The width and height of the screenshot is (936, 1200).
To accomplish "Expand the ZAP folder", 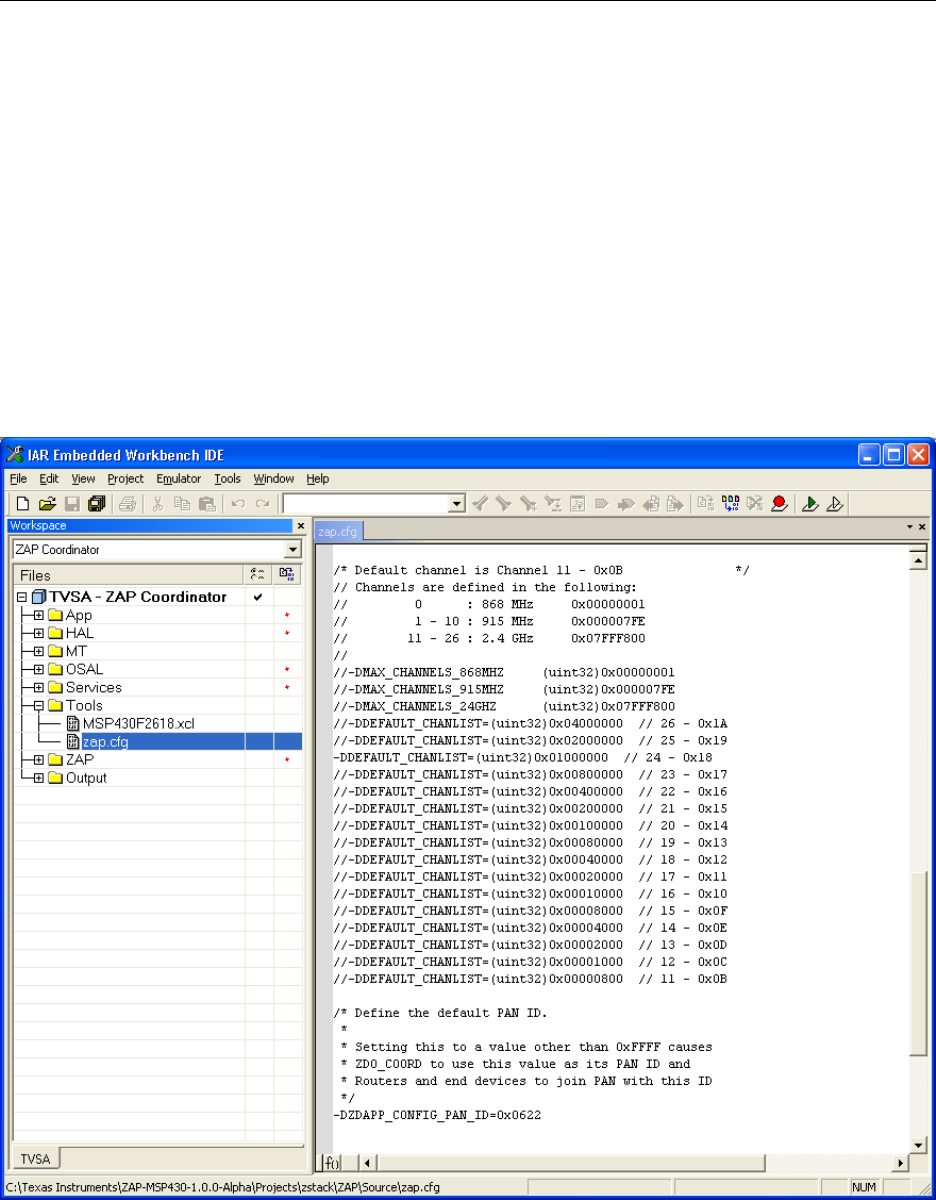I will (x=39, y=760).
